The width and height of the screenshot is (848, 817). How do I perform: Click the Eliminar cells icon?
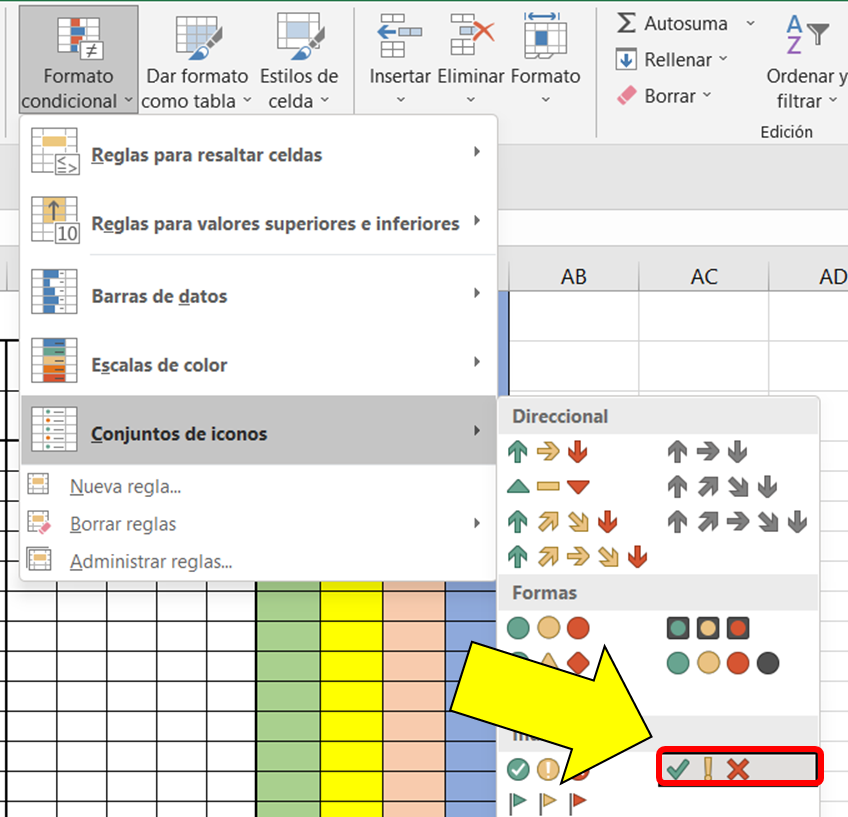471,36
